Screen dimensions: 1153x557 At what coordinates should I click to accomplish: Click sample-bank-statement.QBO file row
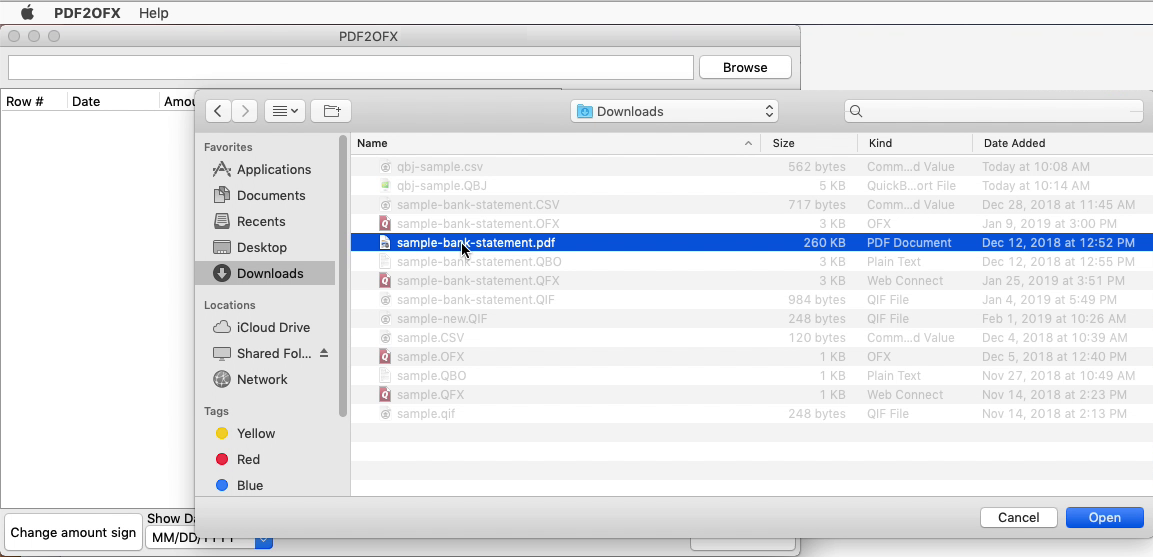pos(752,261)
